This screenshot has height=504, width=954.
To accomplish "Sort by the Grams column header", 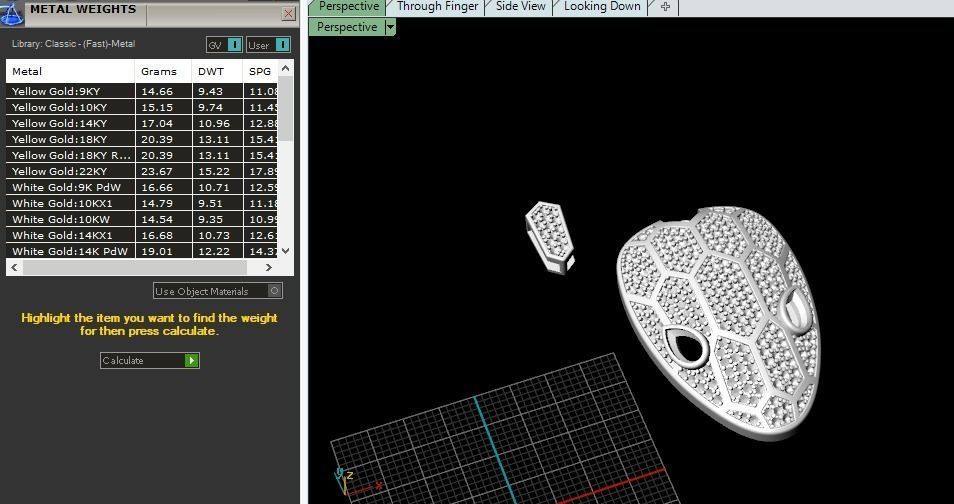I will pos(163,71).
